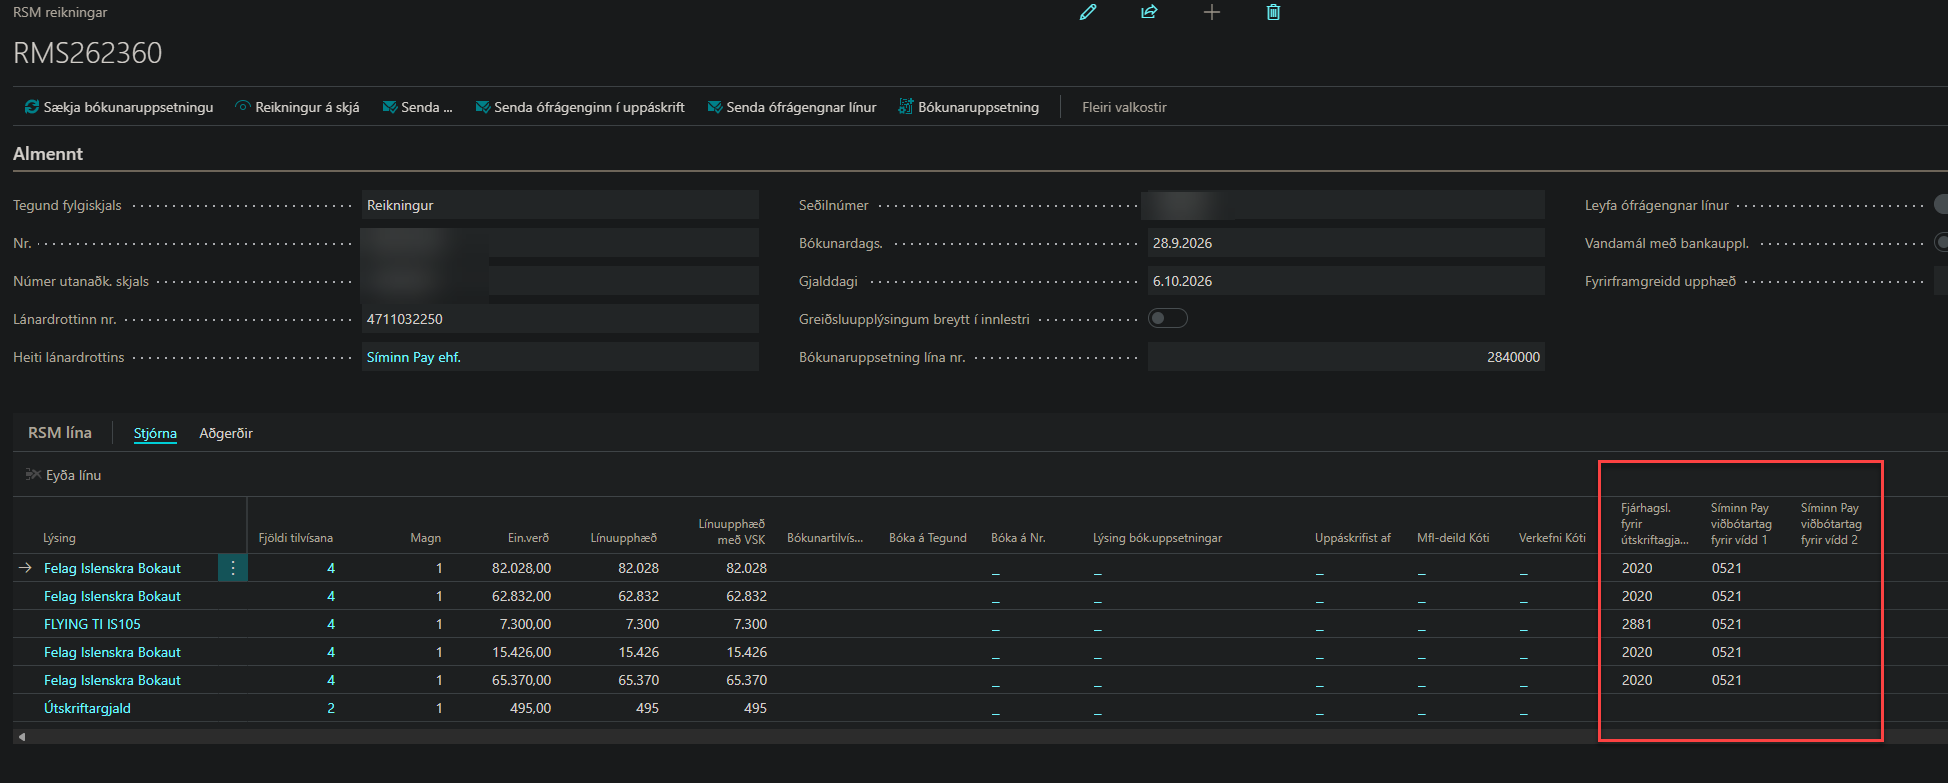1948x783 pixels.
Task: Toggle Vandamál með bankauppl. switch
Action: [x=1941, y=242]
